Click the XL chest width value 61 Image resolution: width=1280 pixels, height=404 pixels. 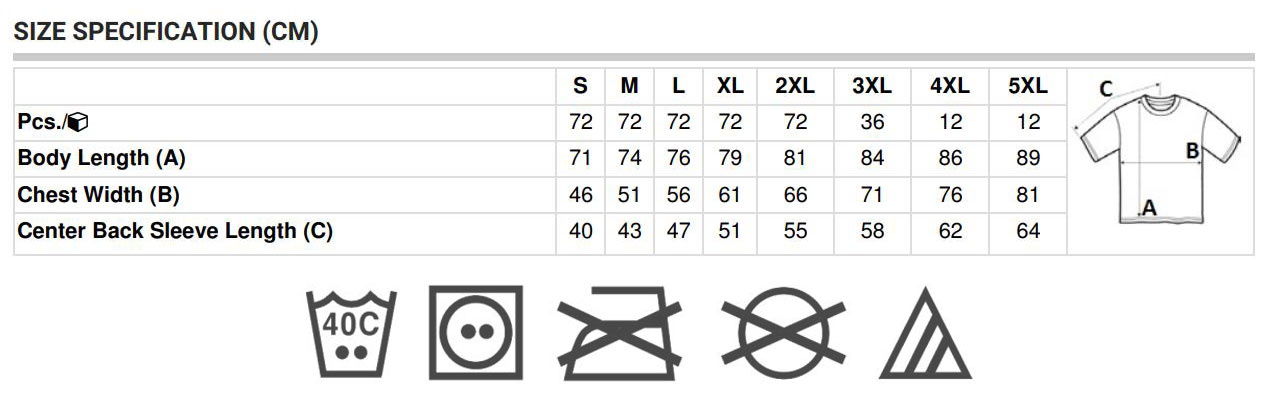(x=730, y=195)
